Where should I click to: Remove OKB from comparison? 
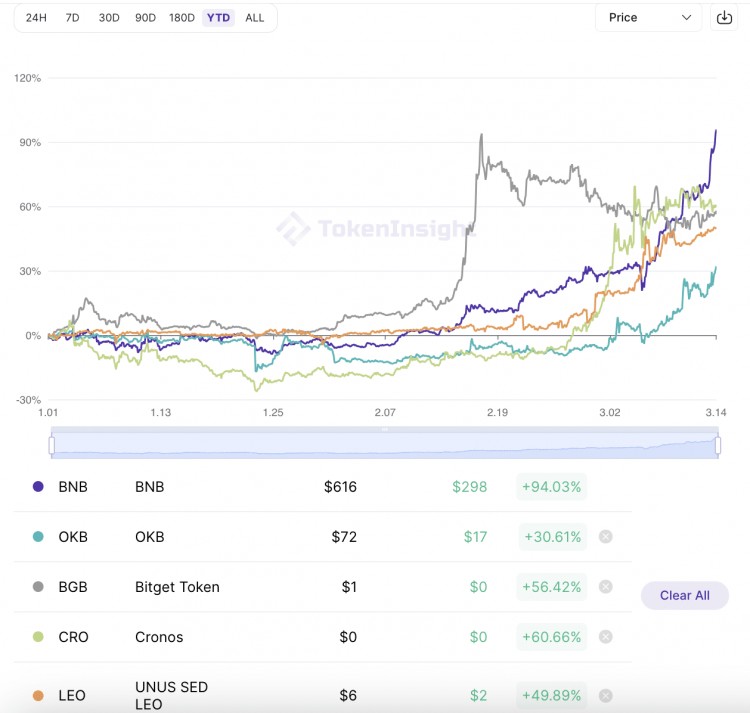606,537
